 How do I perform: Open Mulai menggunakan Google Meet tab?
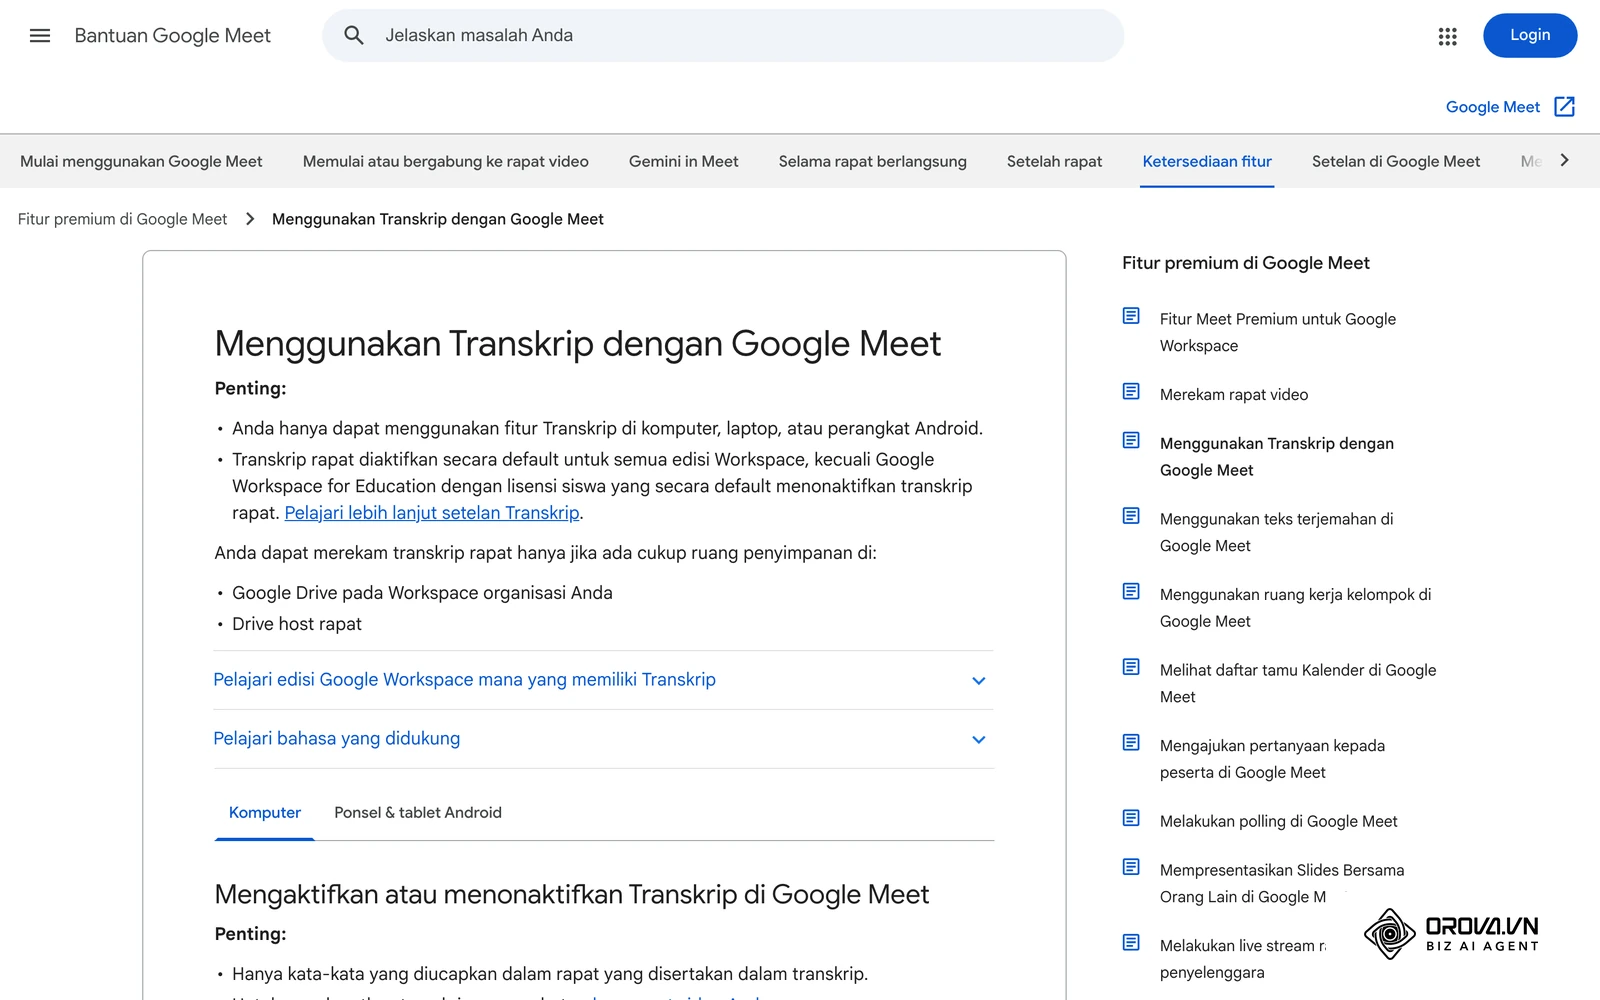point(141,161)
